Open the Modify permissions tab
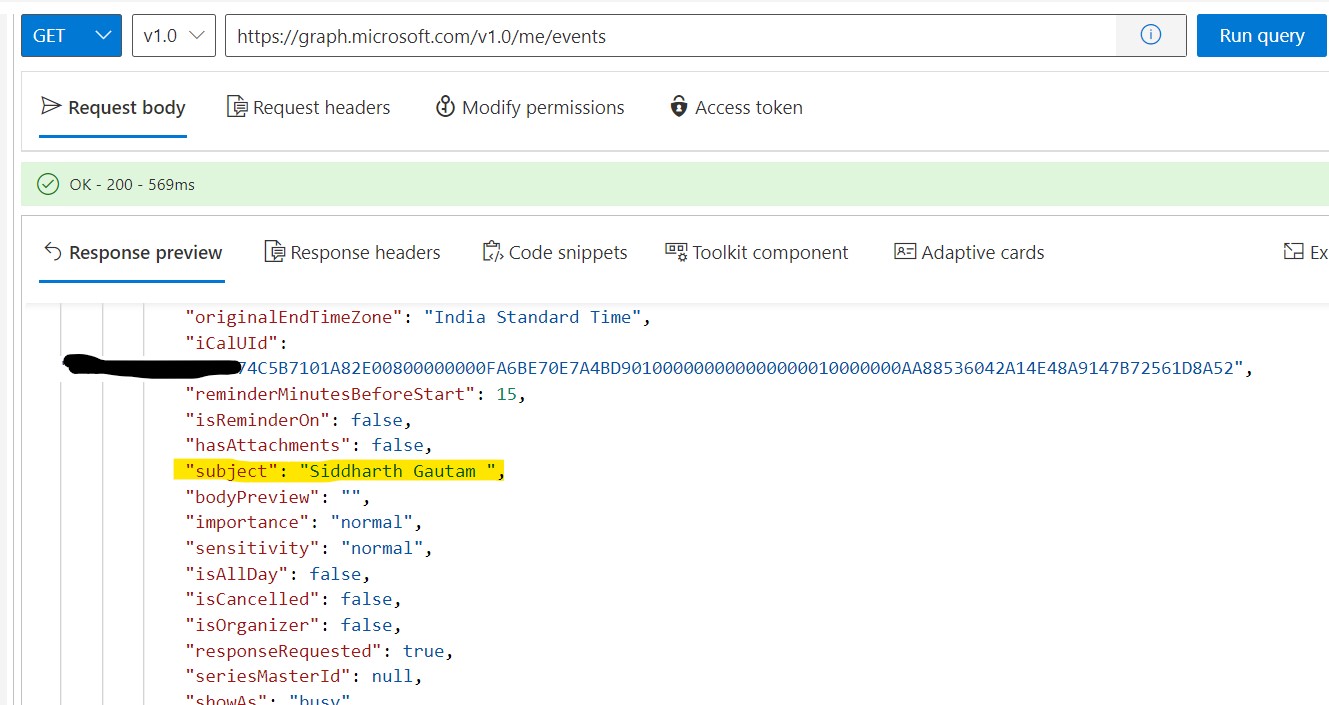This screenshot has width=1329, height=705. (530, 107)
